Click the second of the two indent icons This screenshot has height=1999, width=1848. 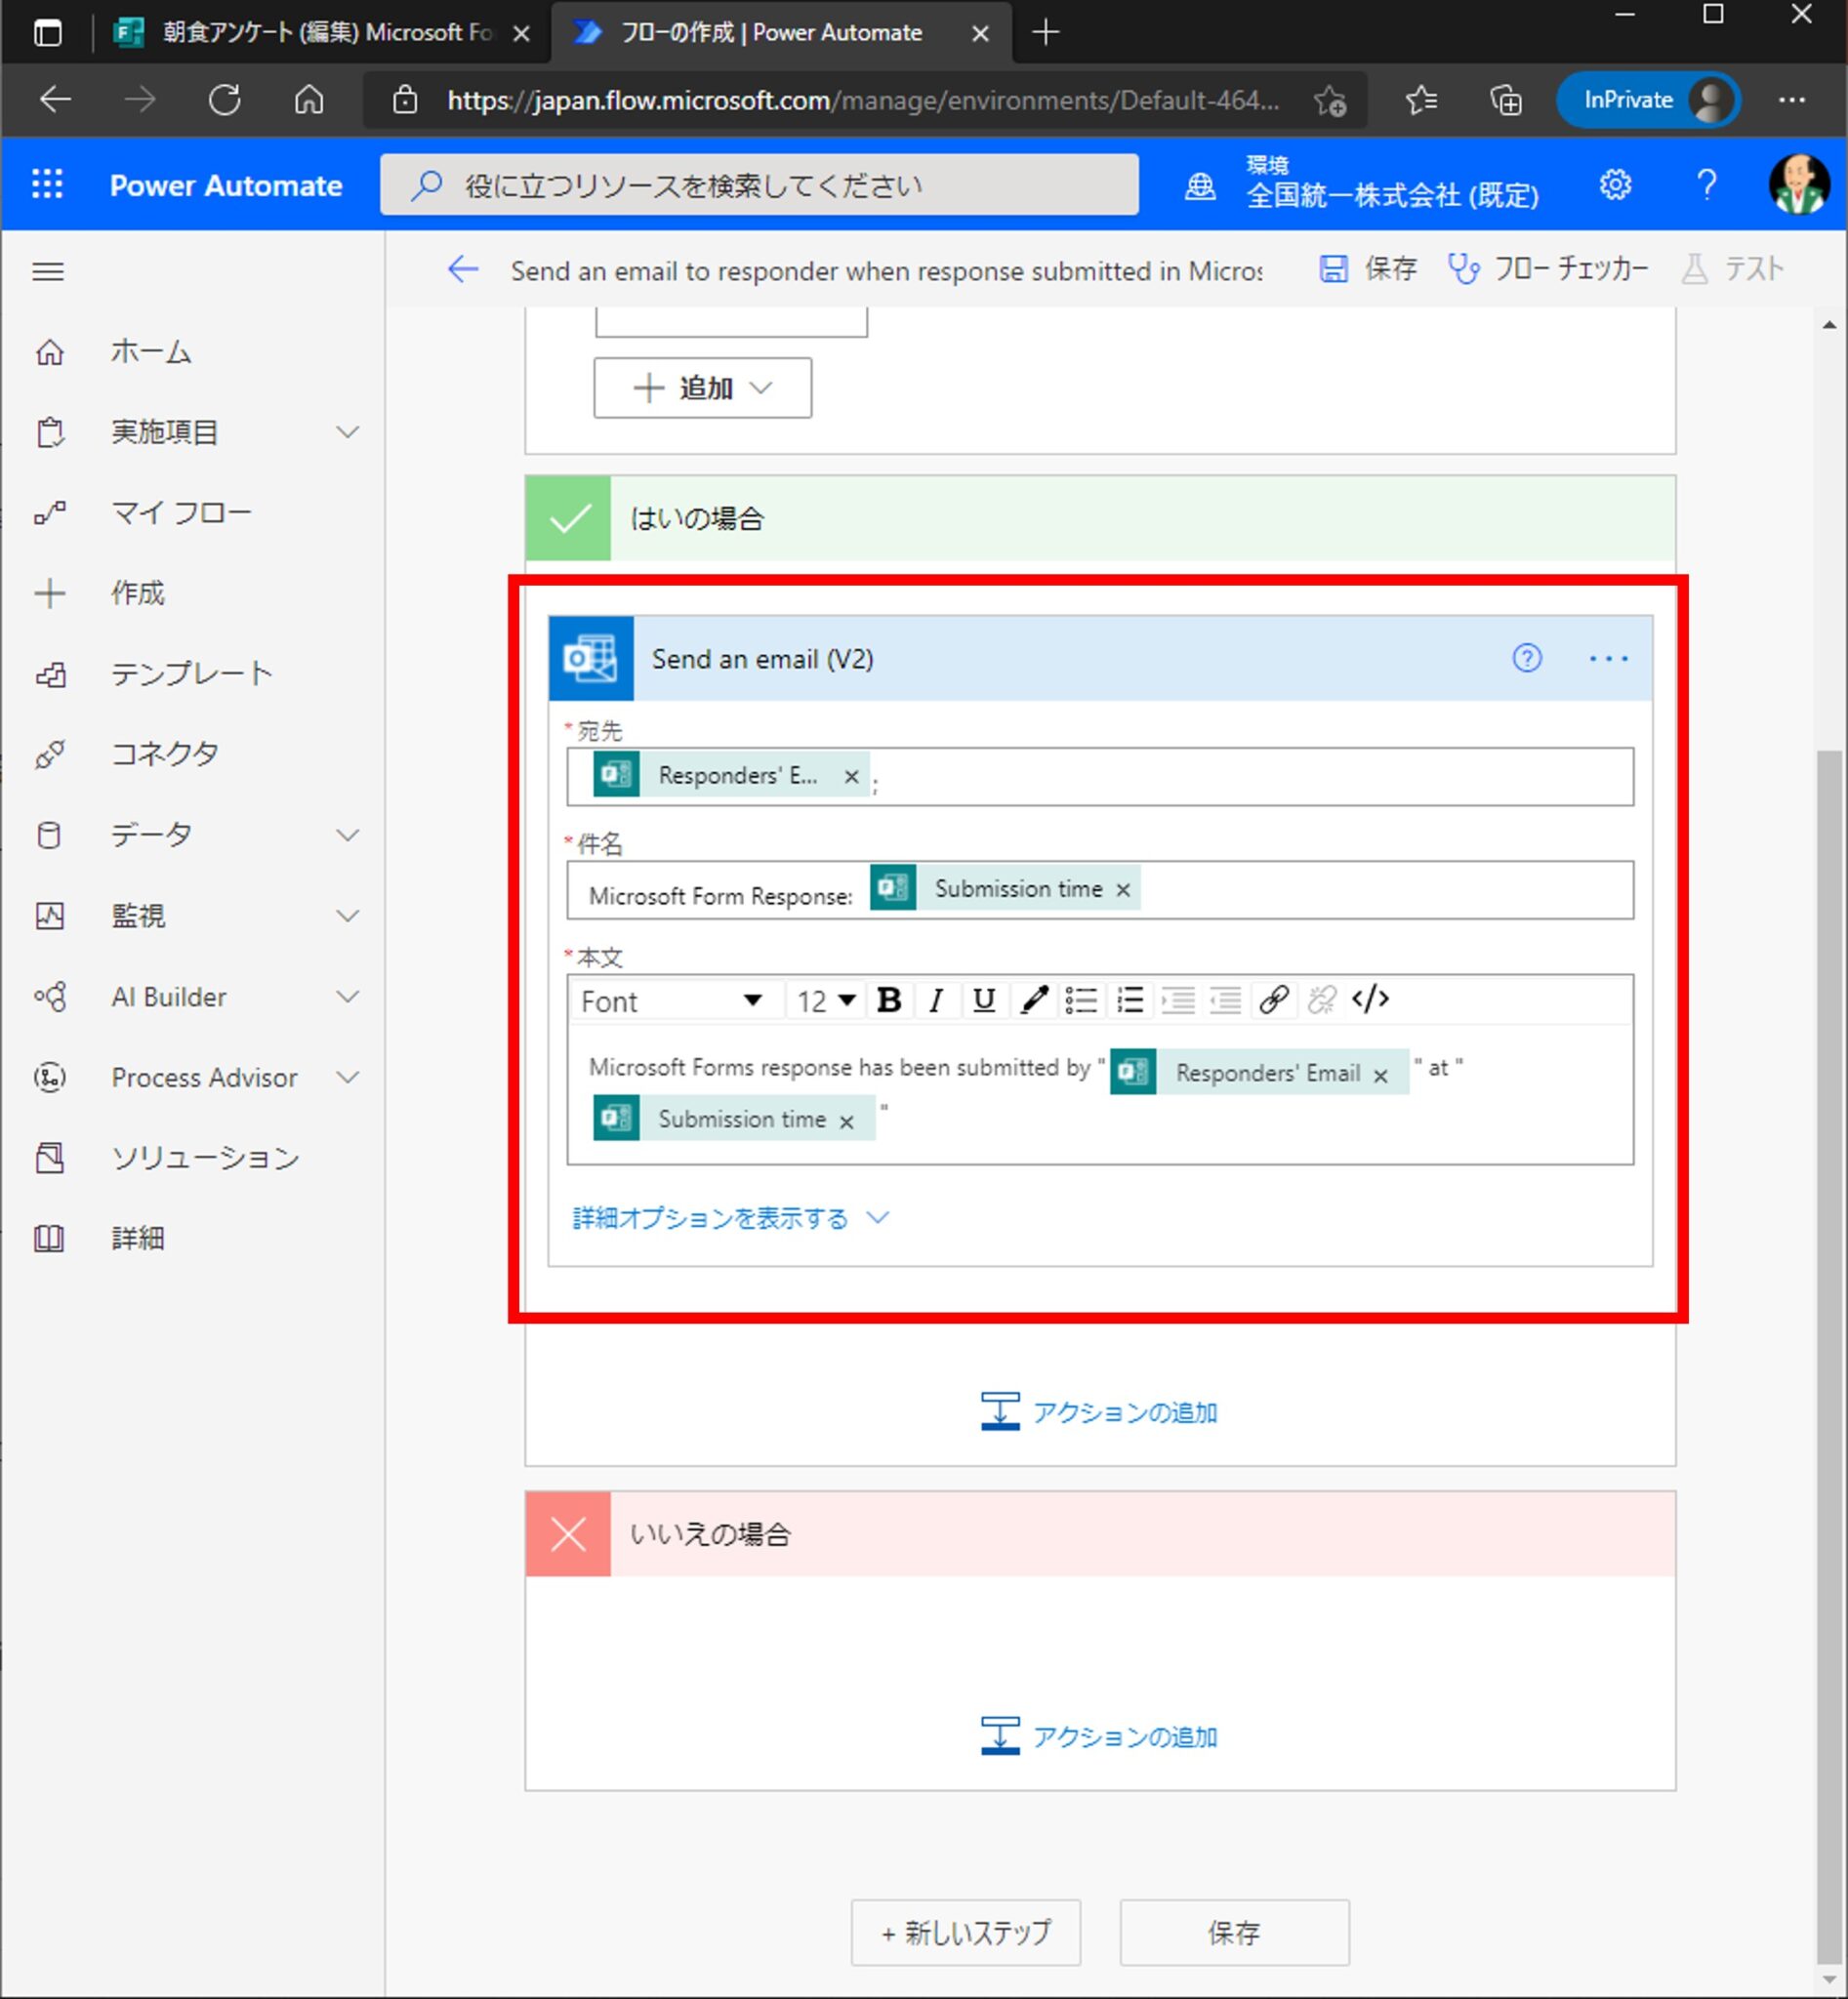[1225, 1000]
